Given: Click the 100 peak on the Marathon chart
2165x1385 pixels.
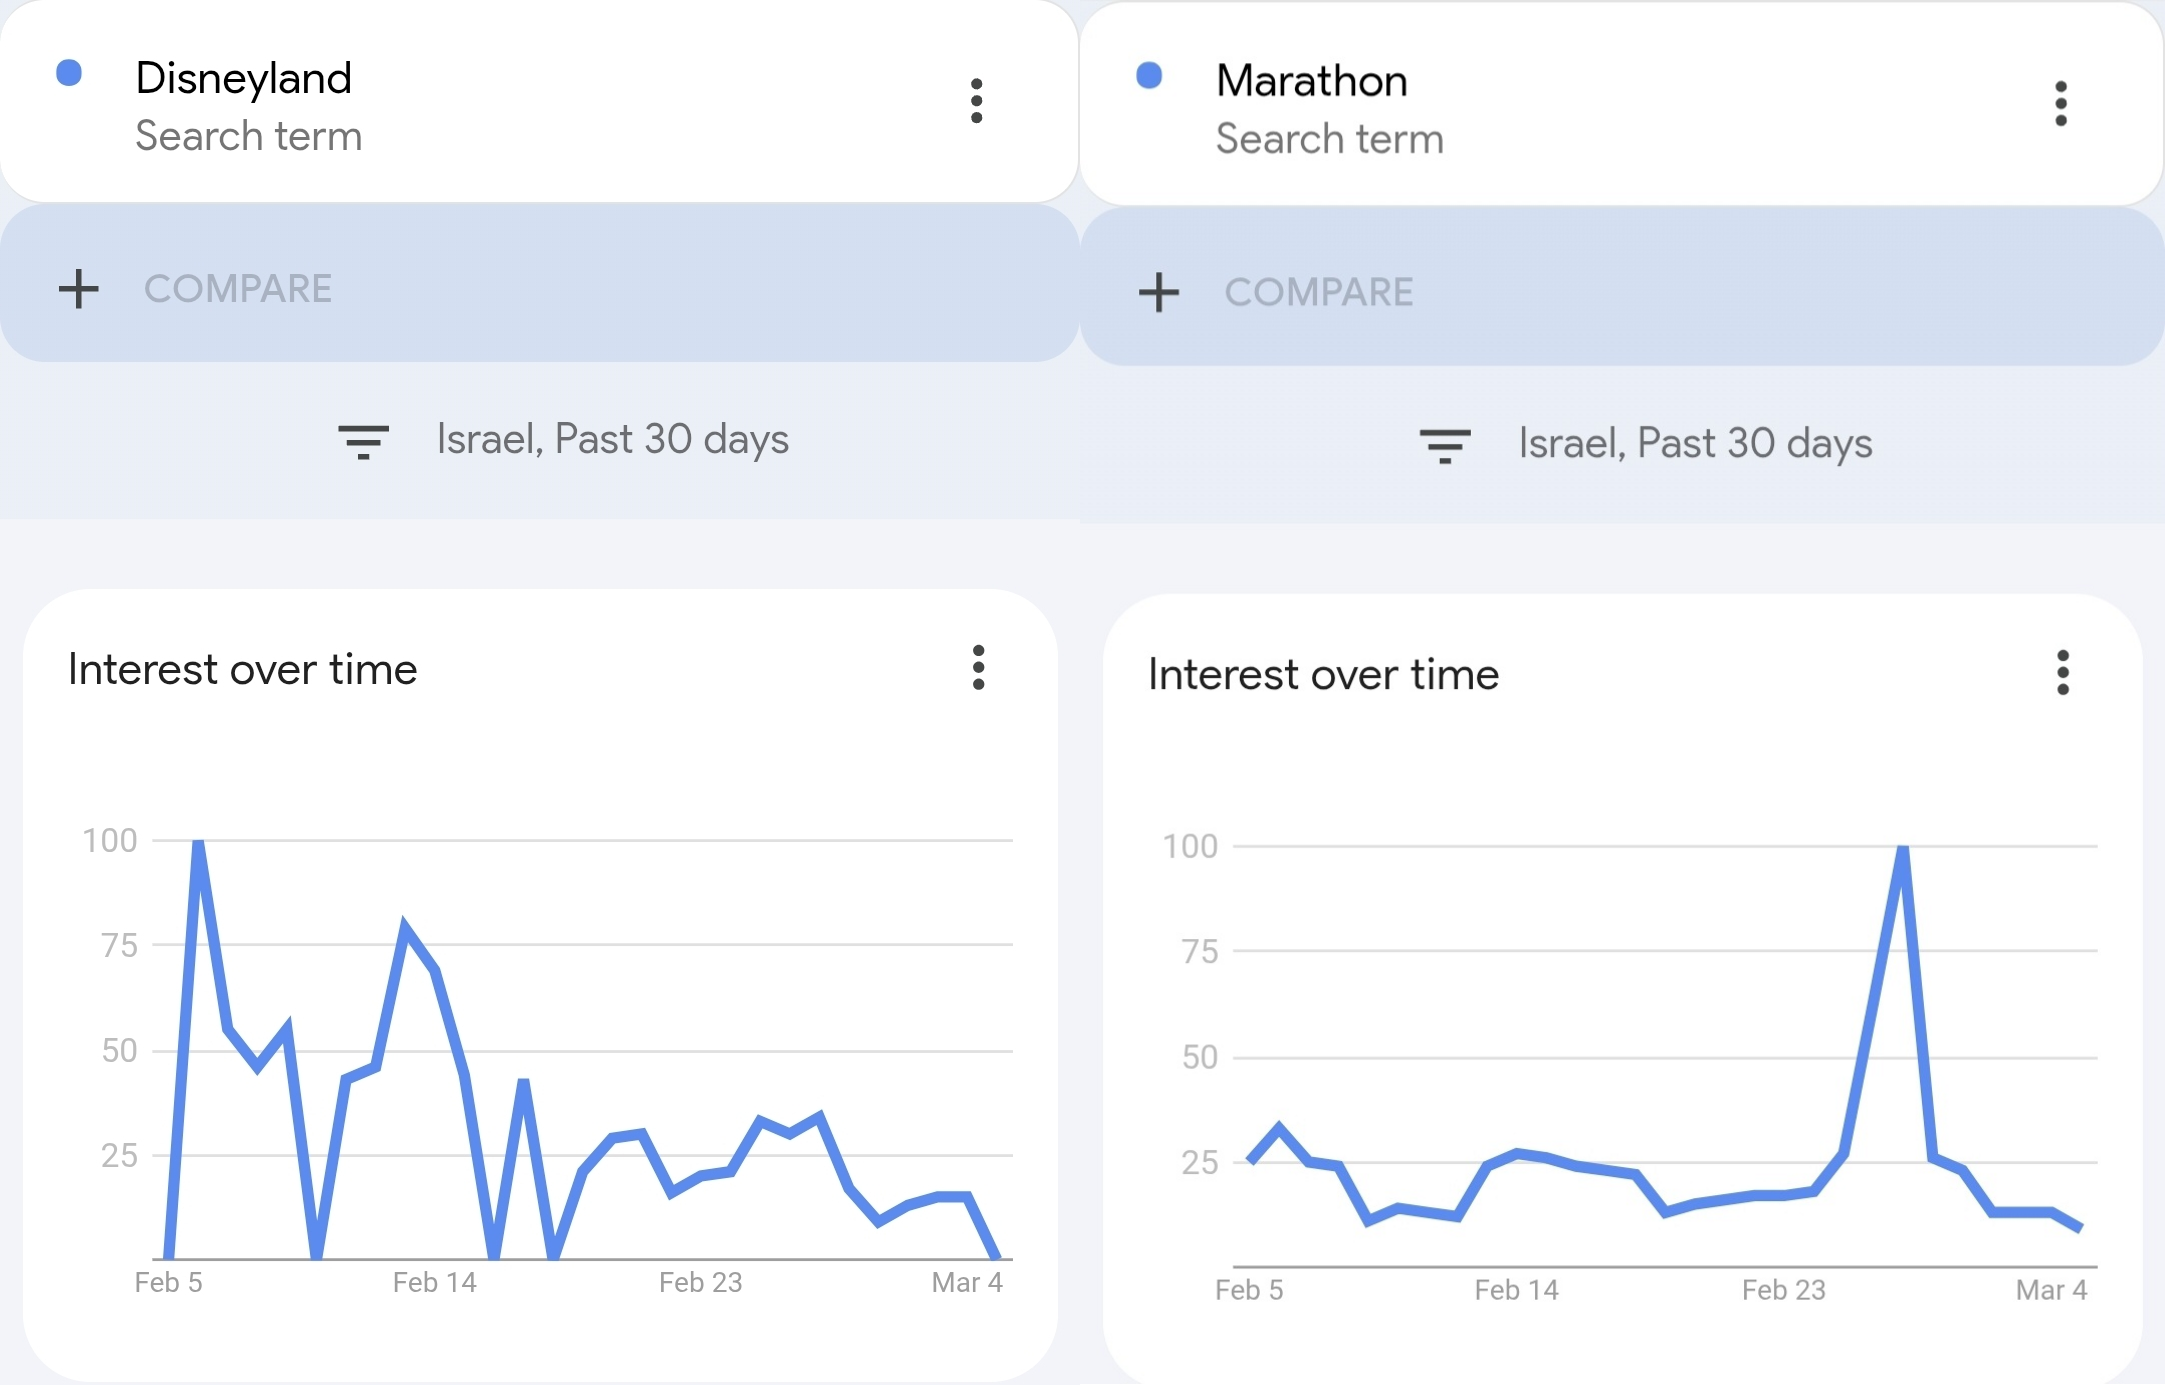Looking at the screenshot, I should point(1902,849).
